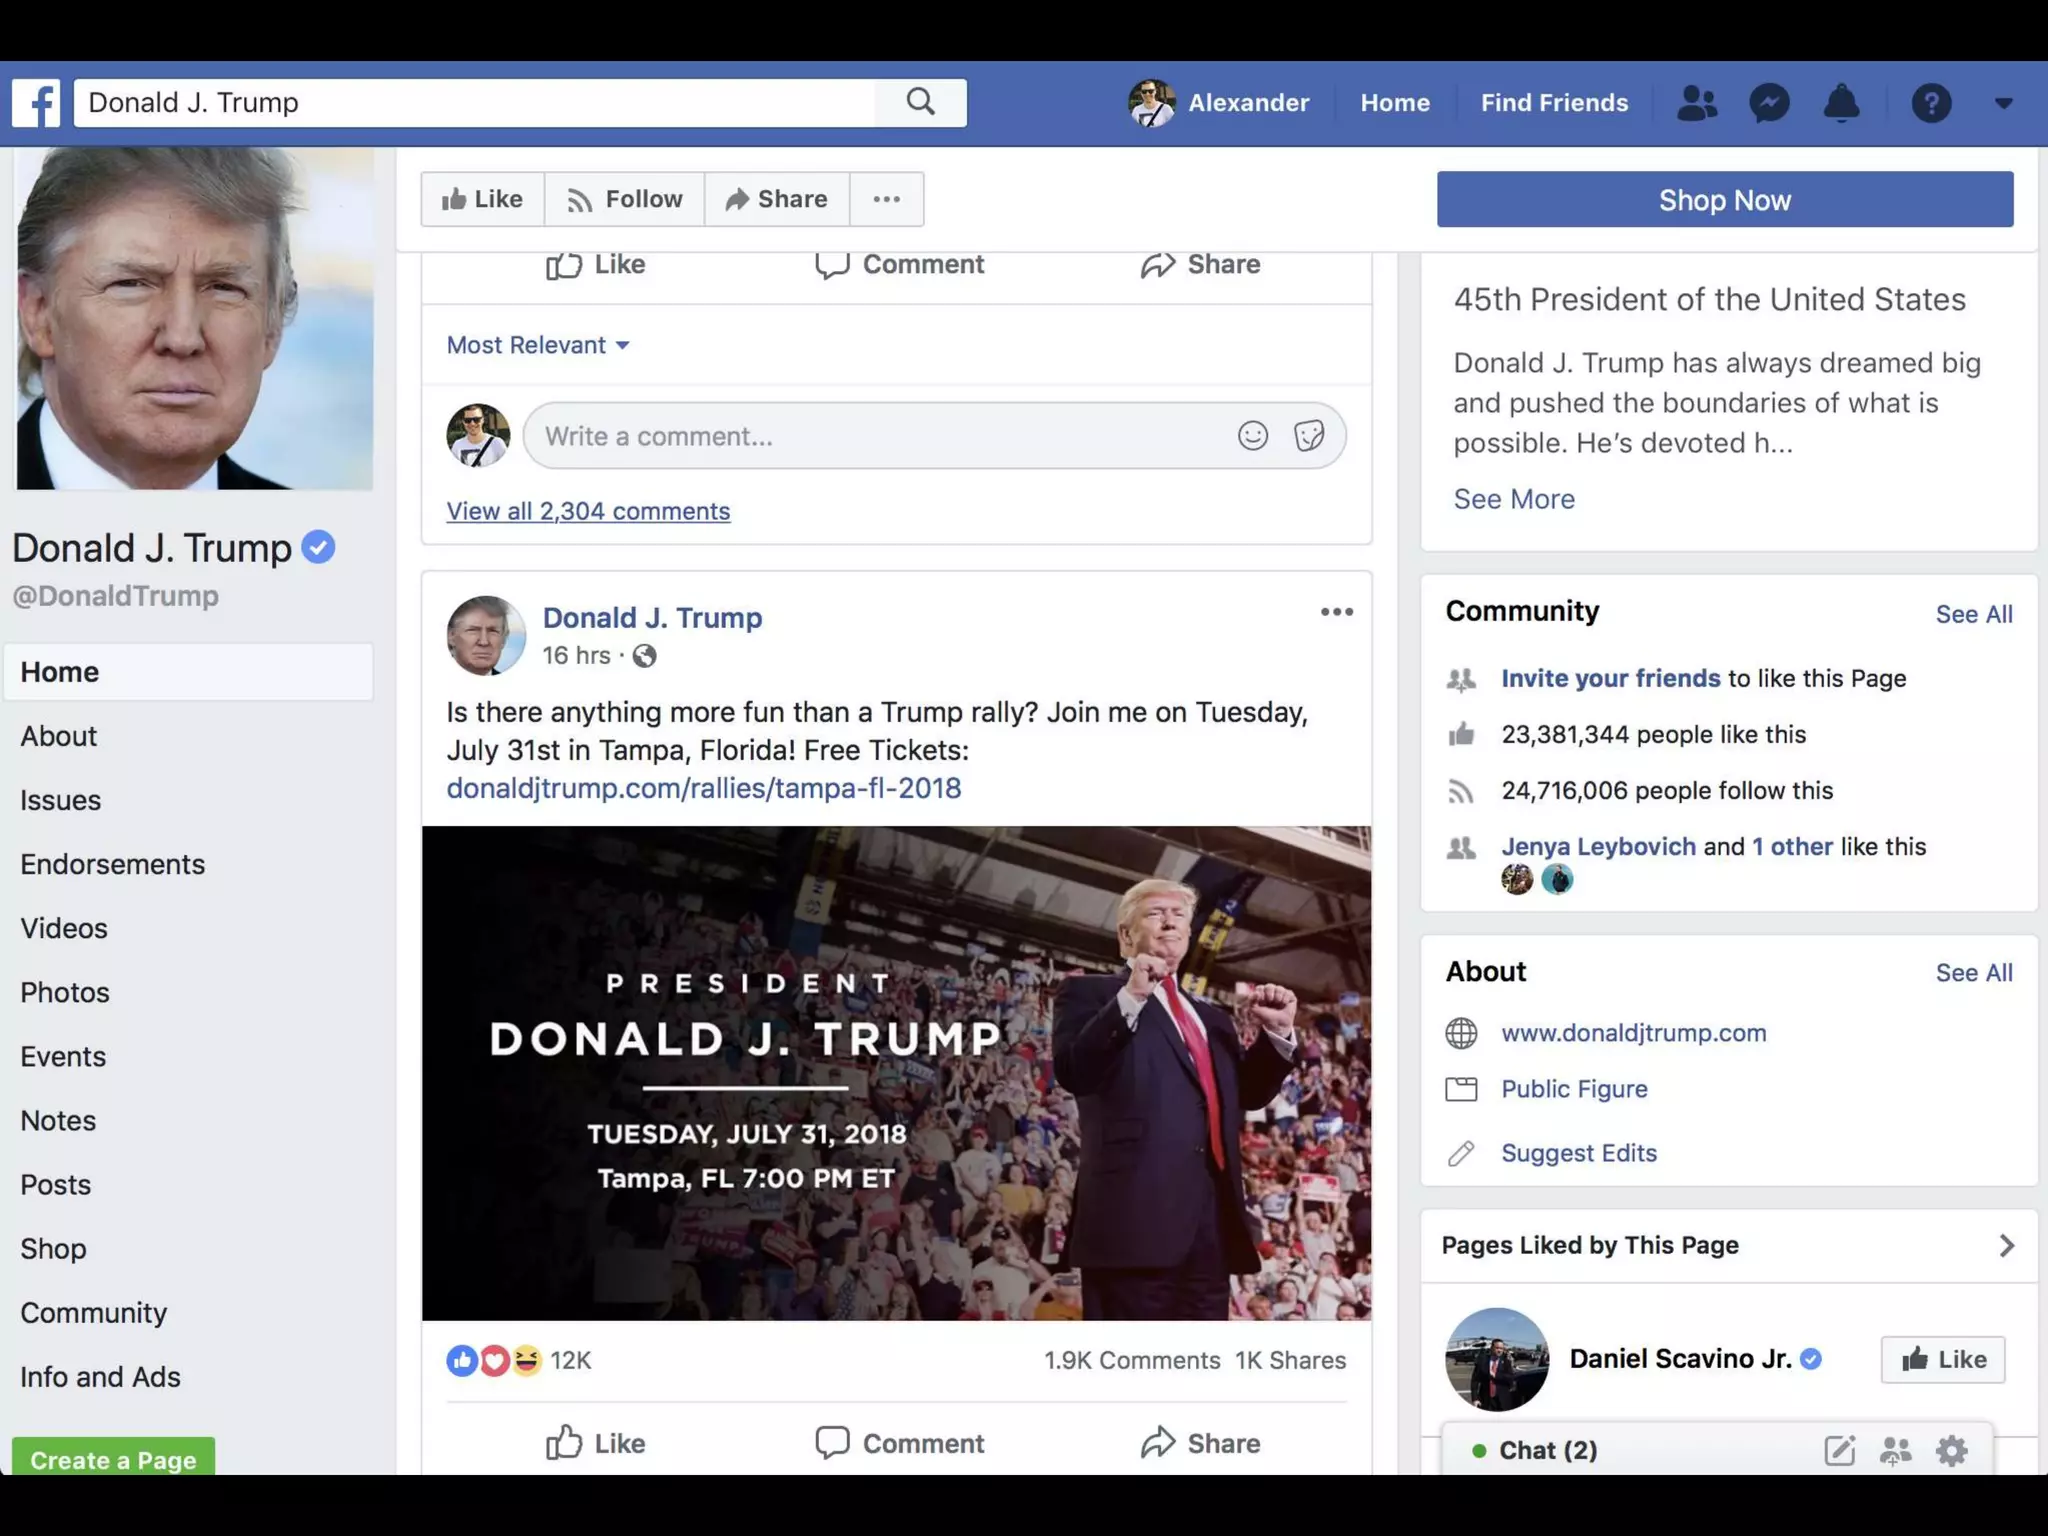Screen dimensions: 2048x1536
Task: Share the previous post above comments
Action: pos(1200,265)
